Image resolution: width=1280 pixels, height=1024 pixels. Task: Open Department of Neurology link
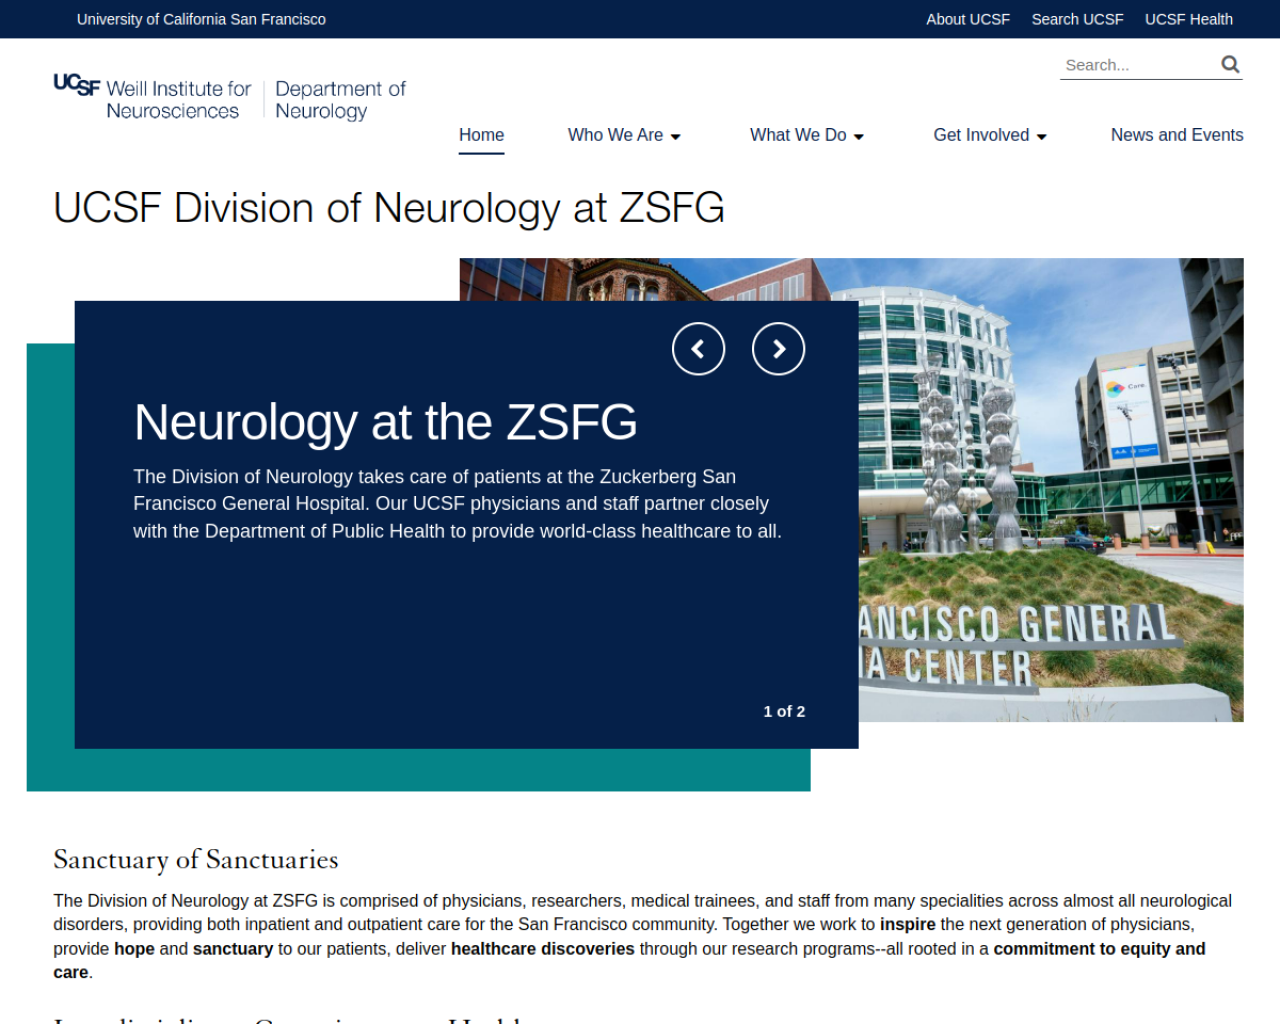coord(340,100)
